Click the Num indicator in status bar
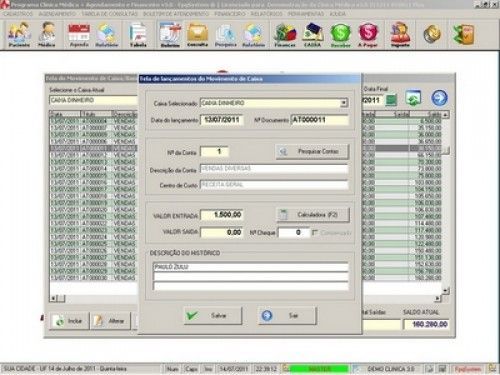Screen dimensions: 500x375 [x=172, y=369]
